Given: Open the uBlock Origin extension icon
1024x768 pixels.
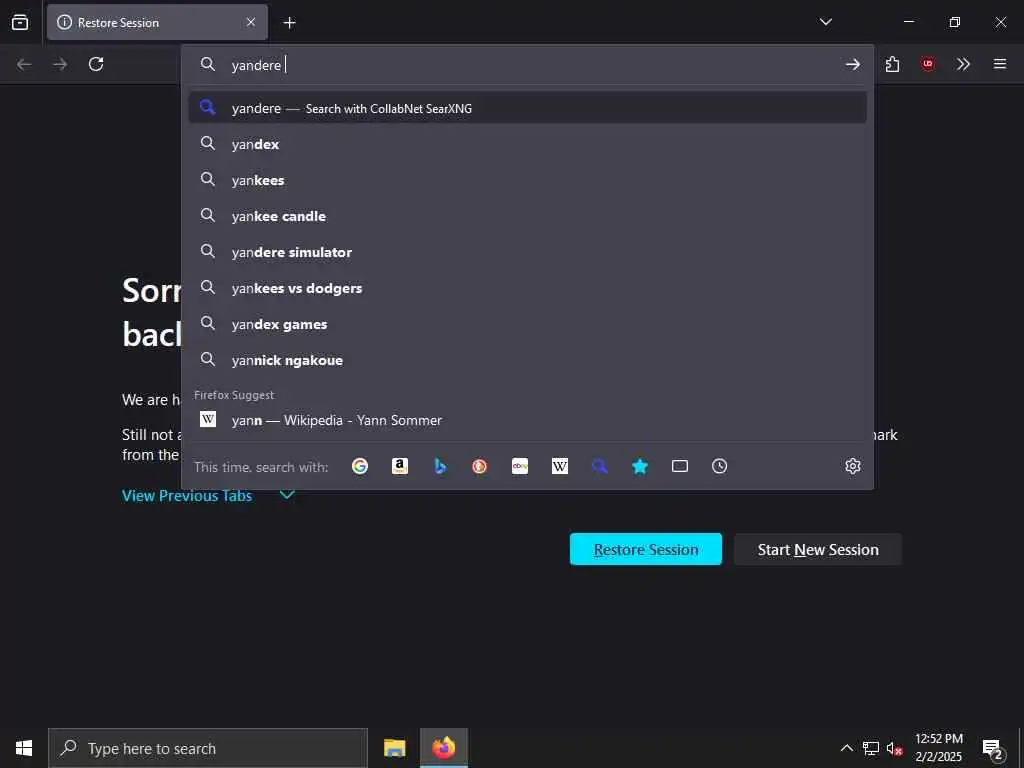Looking at the screenshot, I should point(927,64).
